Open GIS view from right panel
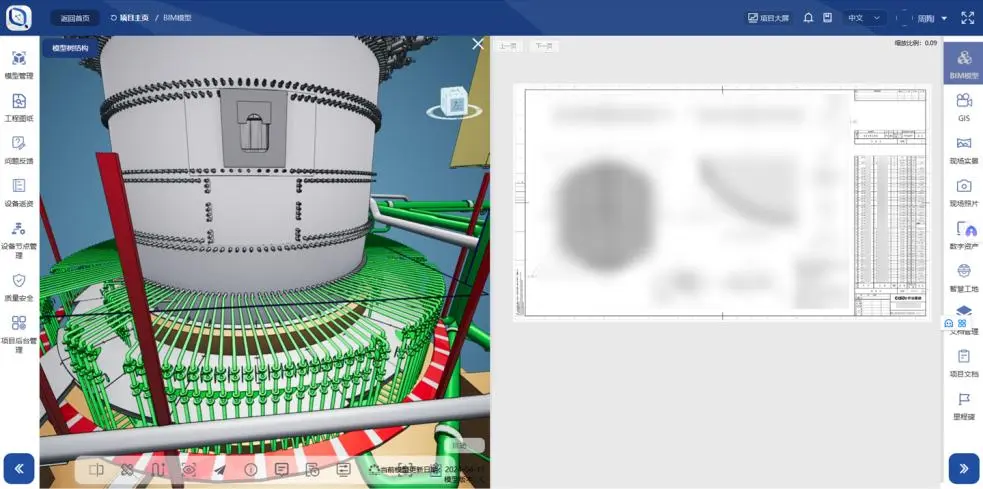 [964, 106]
